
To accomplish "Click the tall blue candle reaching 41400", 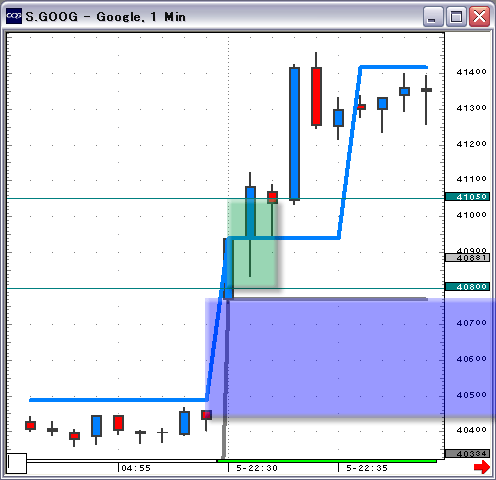I will (x=294, y=133).
